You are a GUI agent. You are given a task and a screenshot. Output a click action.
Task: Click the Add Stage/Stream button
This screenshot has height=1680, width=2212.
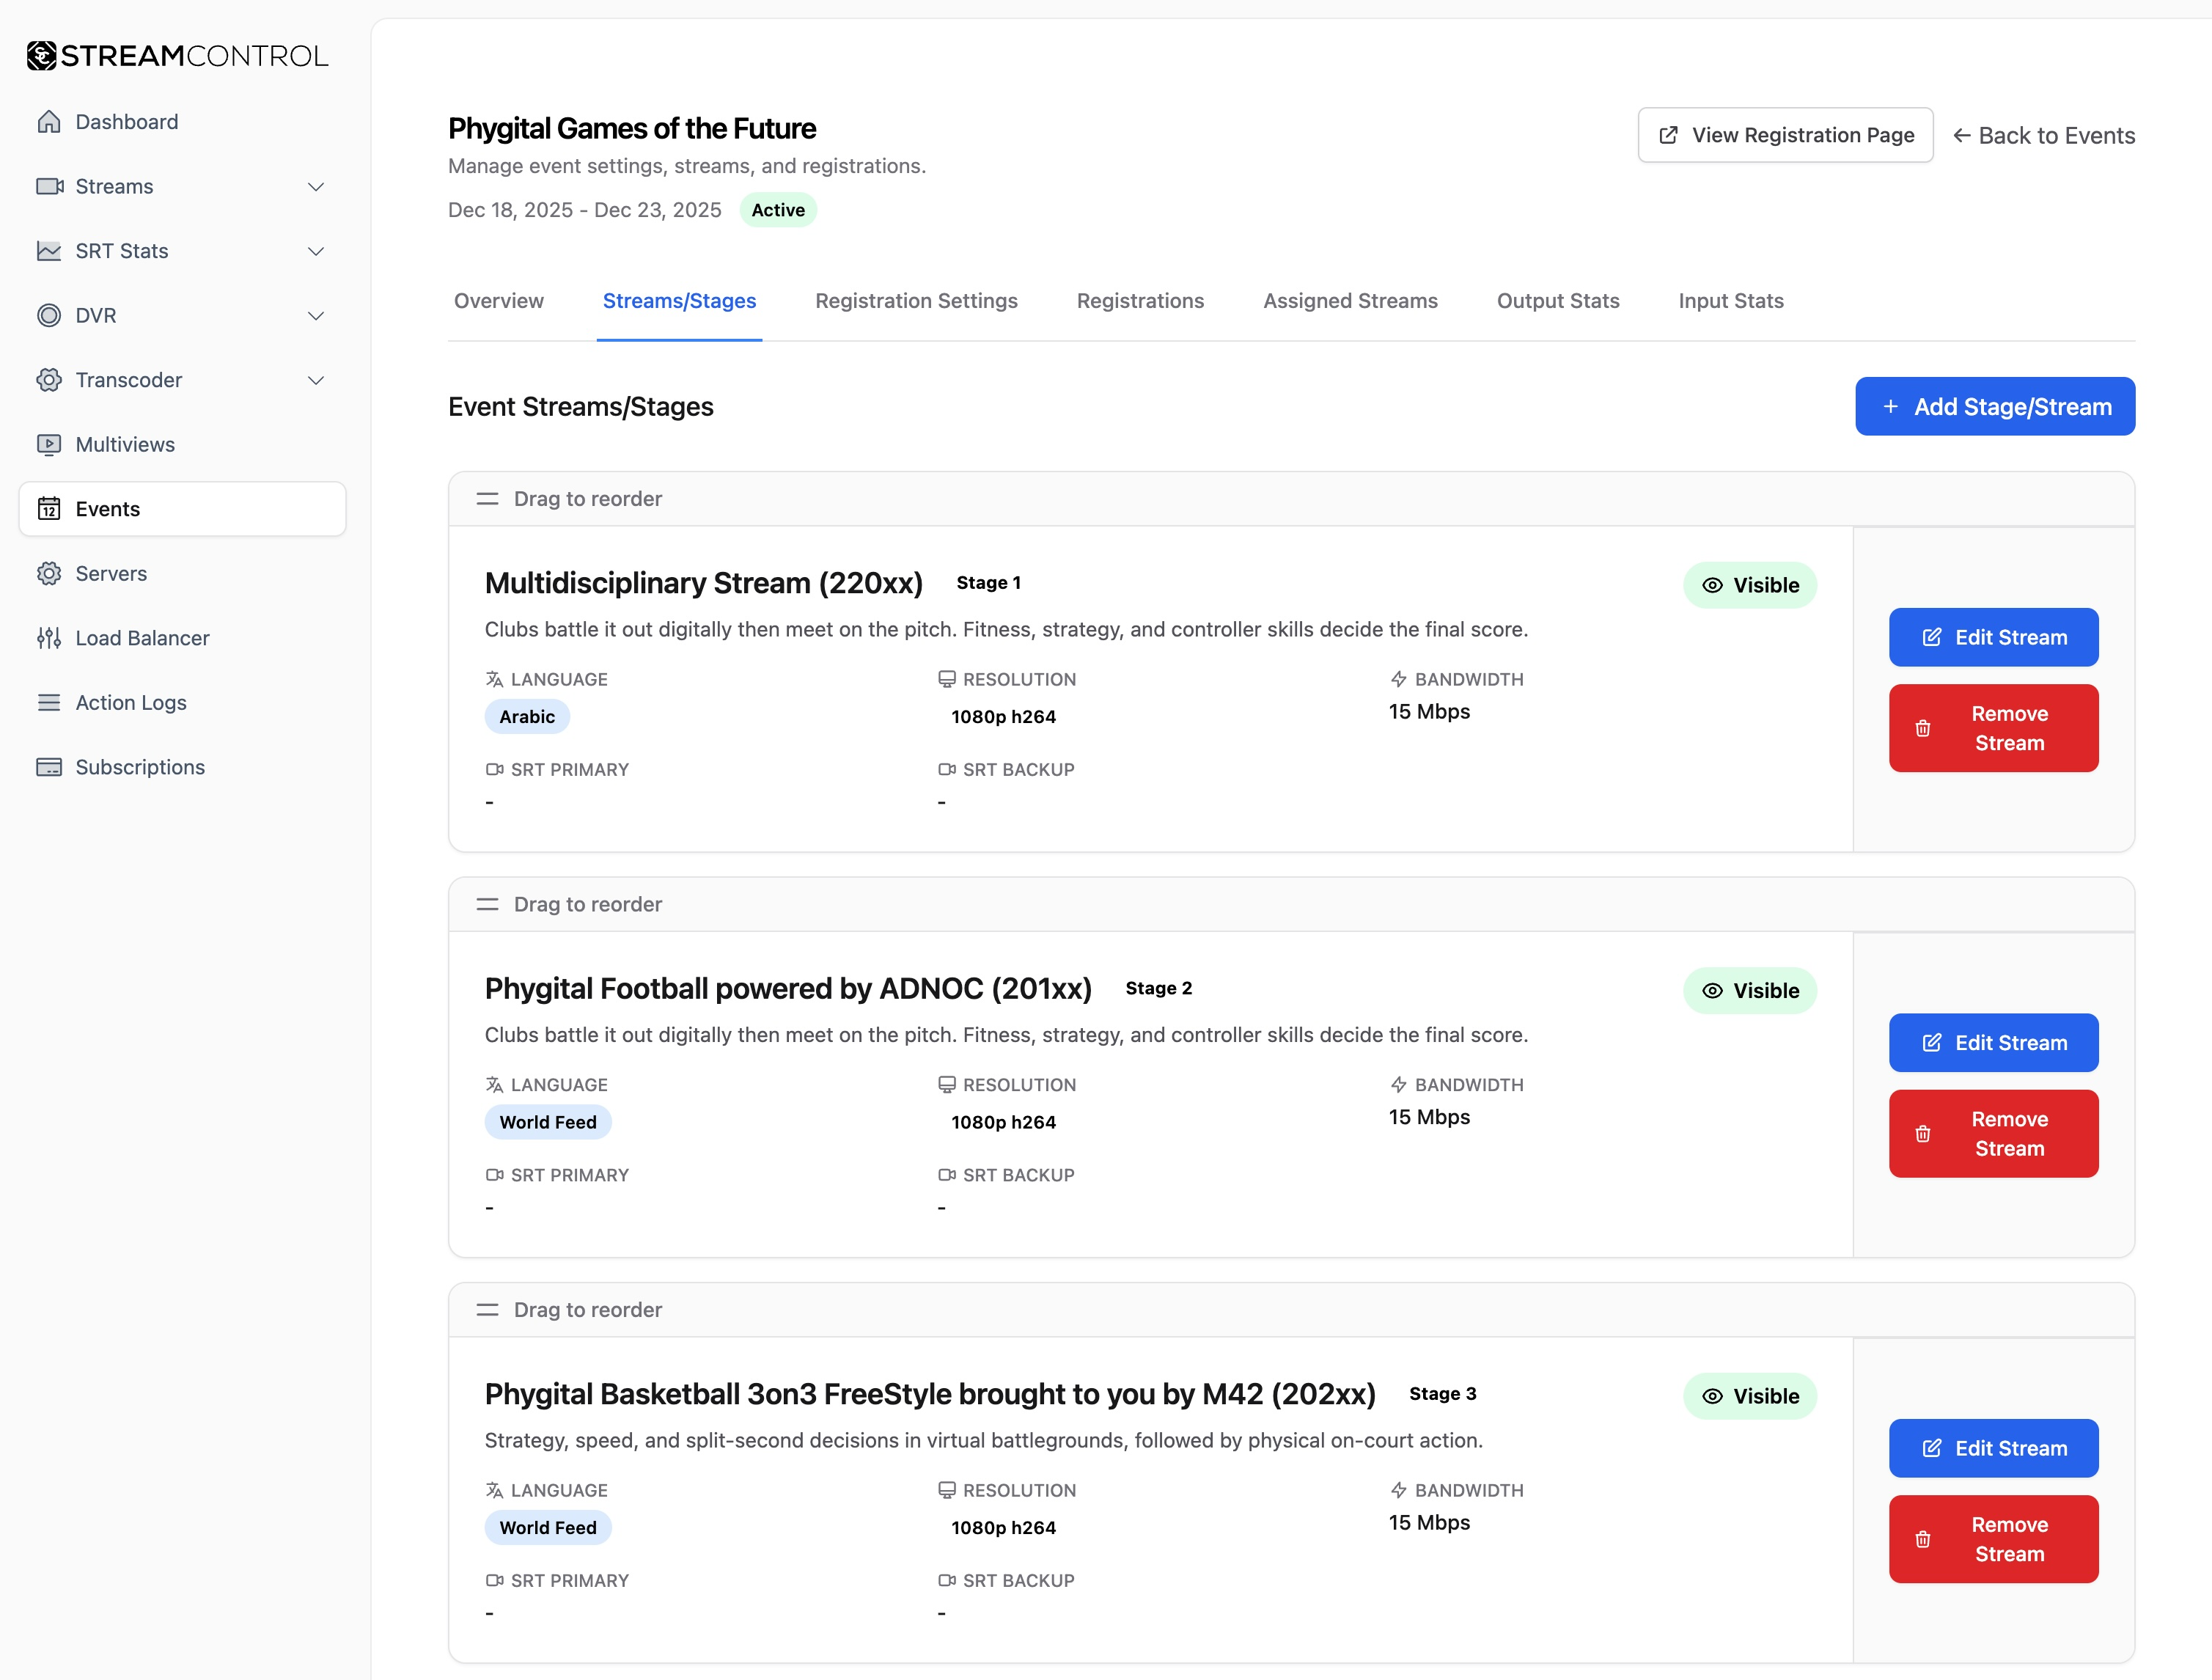[1994, 406]
